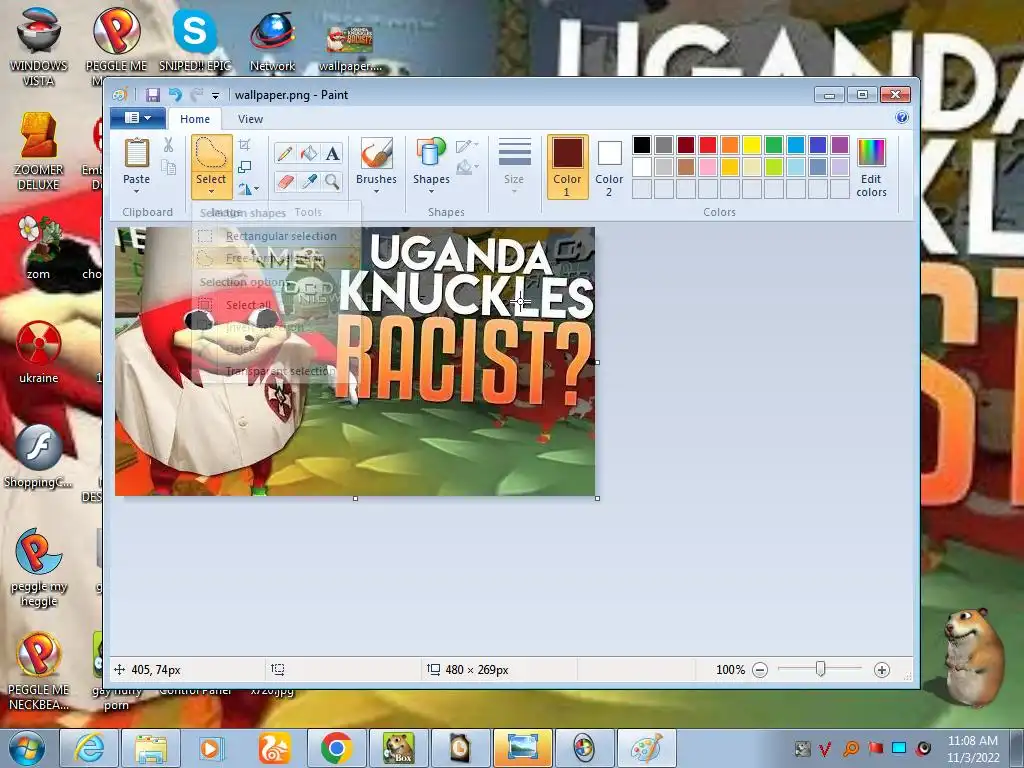Pick the yellow color swatch
This screenshot has height=768, width=1024.
(752, 145)
